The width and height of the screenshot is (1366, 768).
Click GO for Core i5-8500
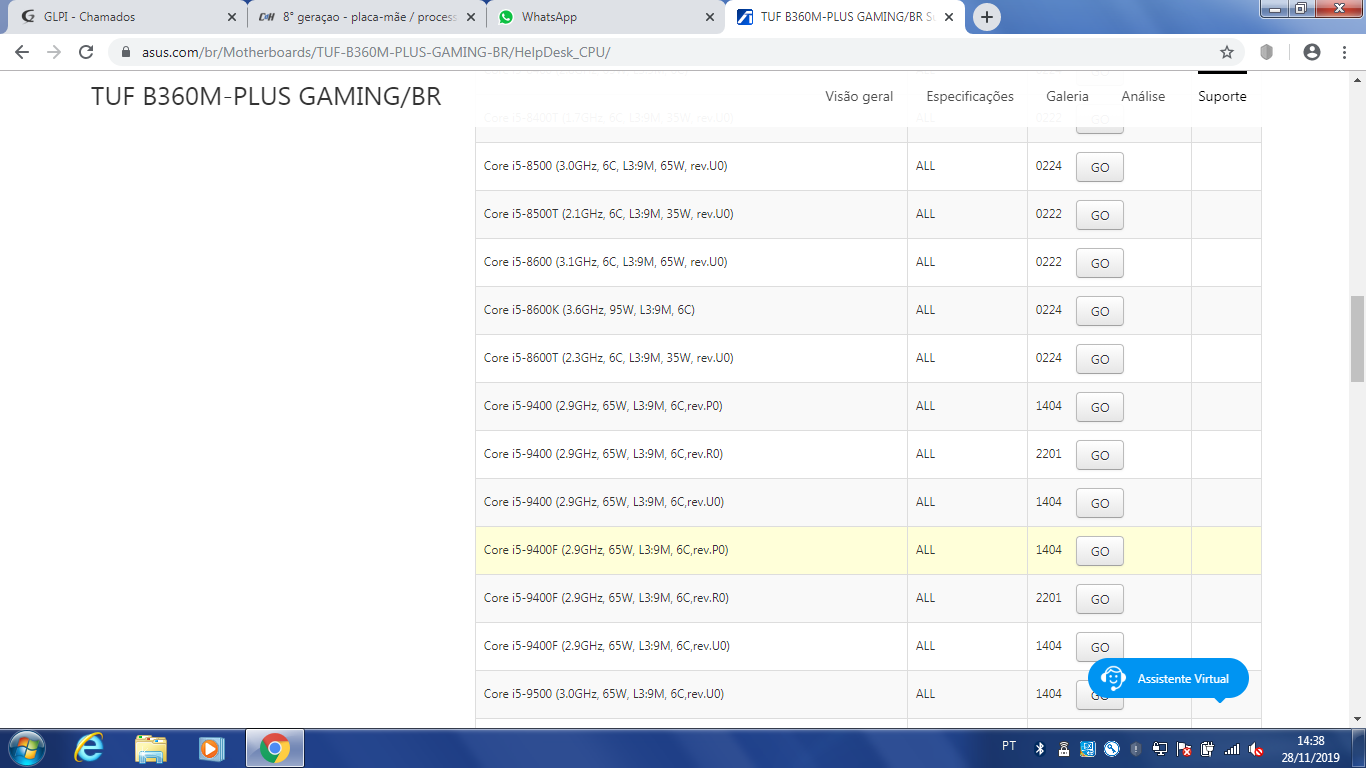(1100, 167)
